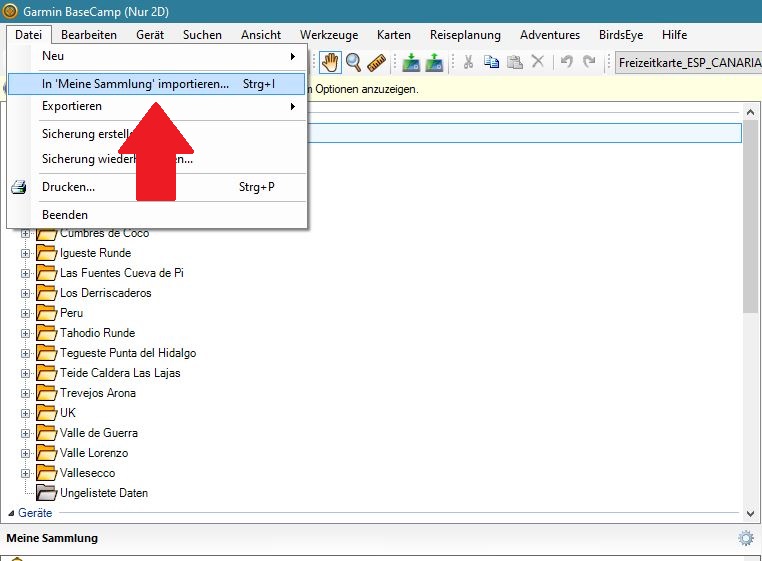The width and height of the screenshot is (762, 561).
Task: Open the Datei menu
Action: pos(28,35)
